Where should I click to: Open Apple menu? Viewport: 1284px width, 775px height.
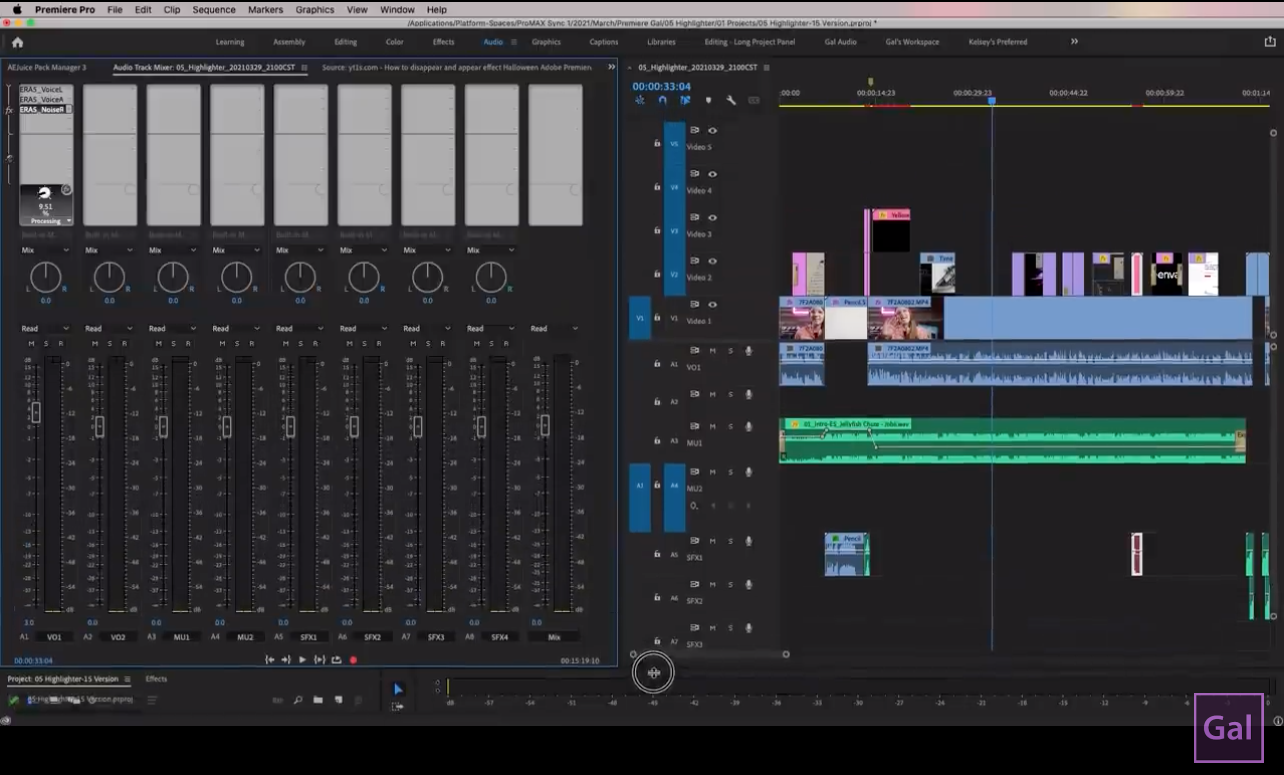coord(17,9)
